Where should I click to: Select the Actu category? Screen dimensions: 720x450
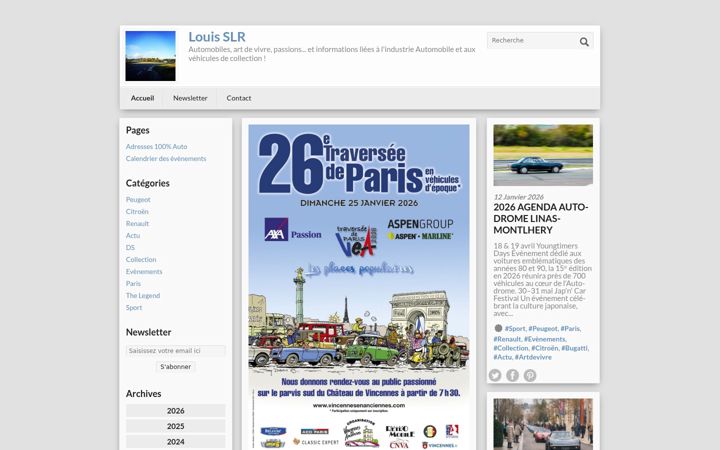point(133,236)
